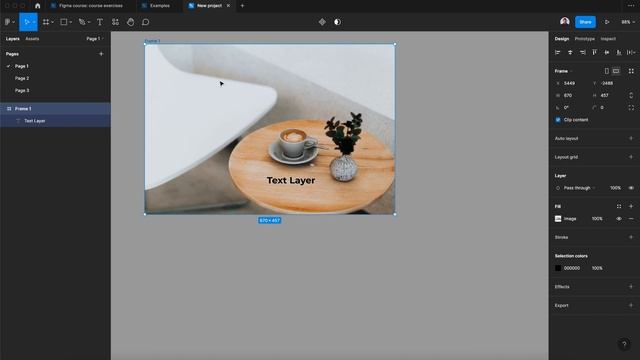Click Independent corners icon
The image size is (640, 360).
click(631, 108)
